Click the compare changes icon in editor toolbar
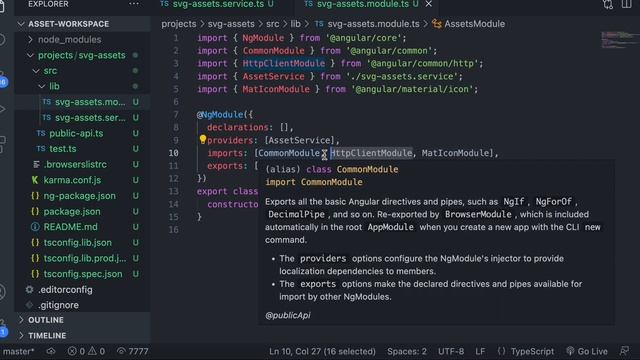 (608, 4)
